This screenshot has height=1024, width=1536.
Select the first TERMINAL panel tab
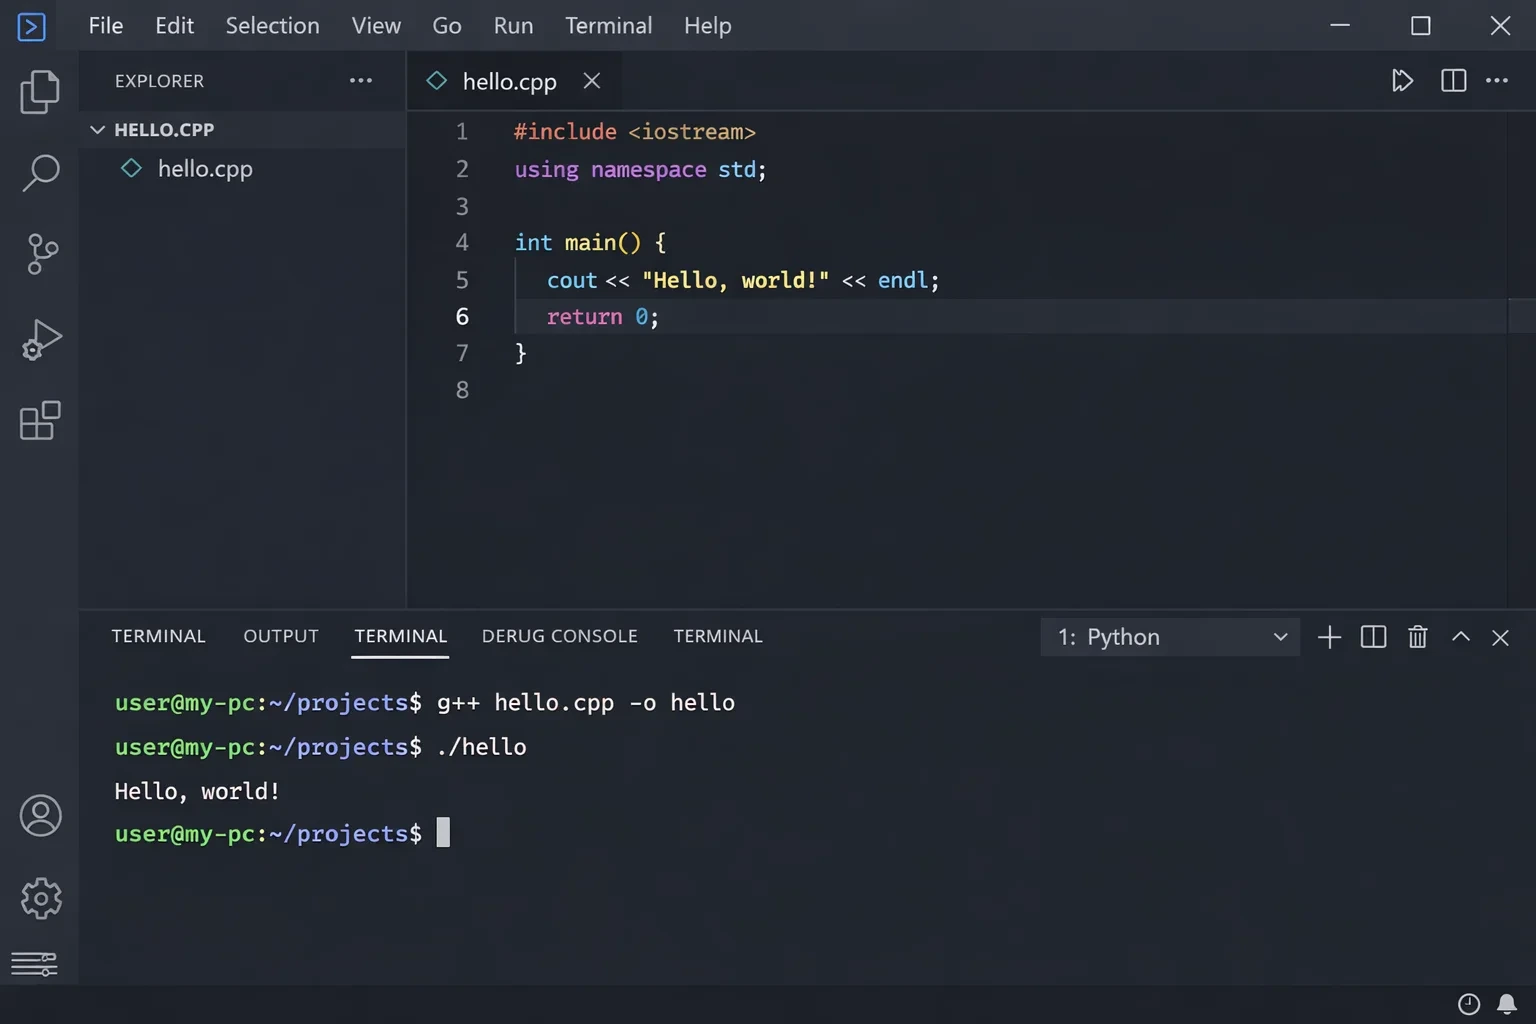[x=158, y=636]
